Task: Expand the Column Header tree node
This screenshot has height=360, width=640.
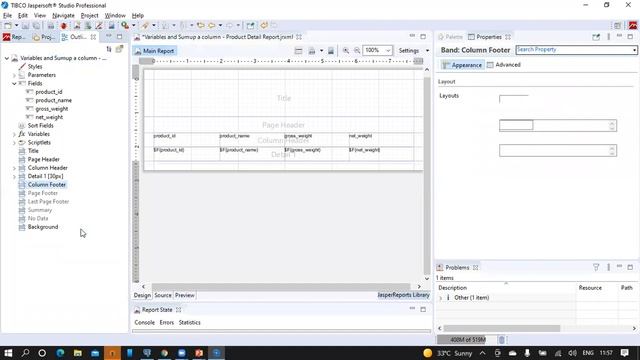Action: 14,168
